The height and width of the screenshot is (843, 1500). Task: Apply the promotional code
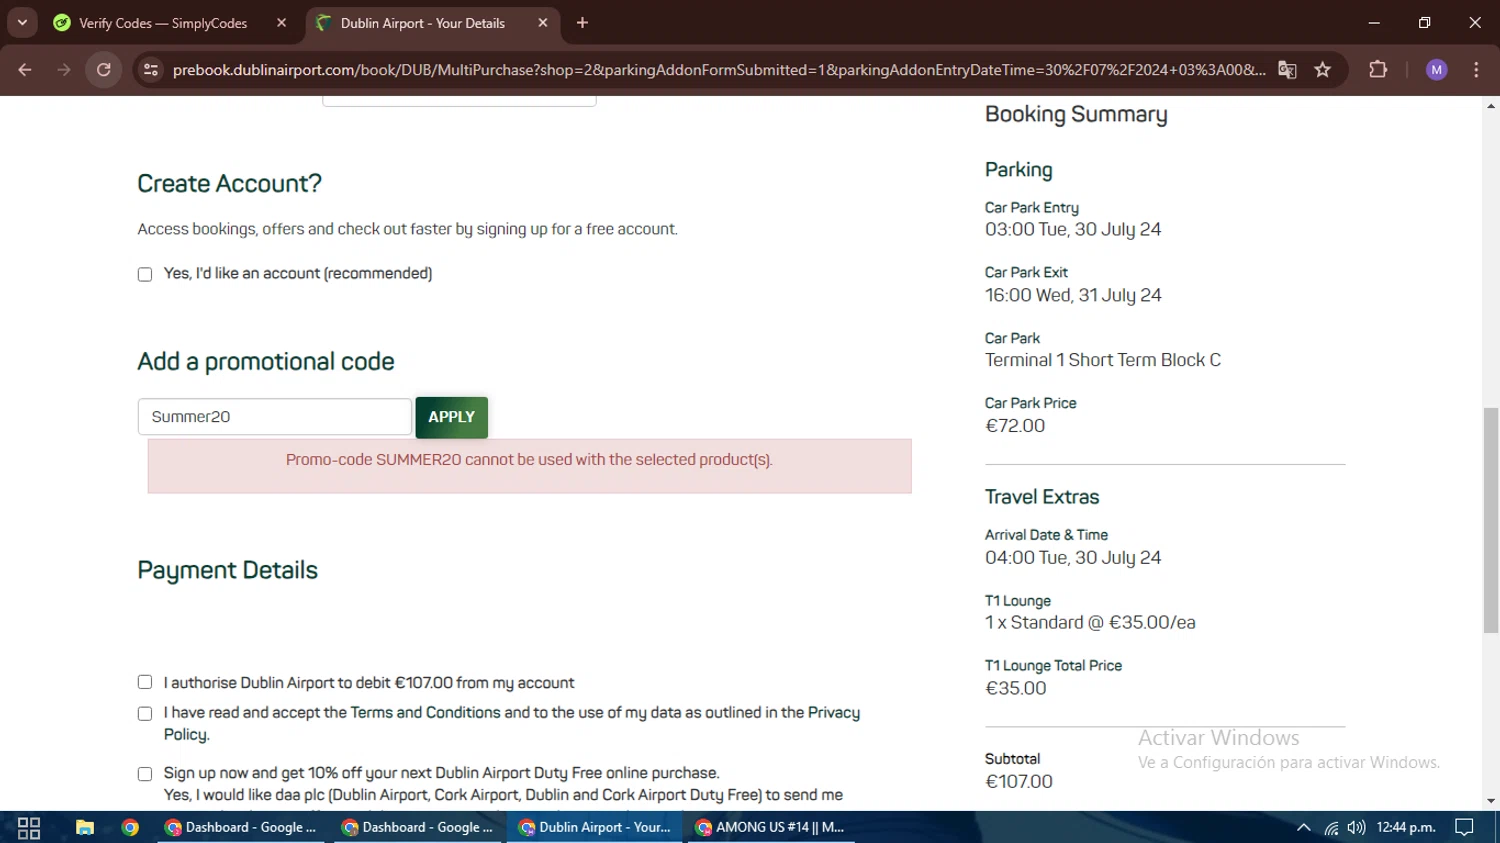452,417
